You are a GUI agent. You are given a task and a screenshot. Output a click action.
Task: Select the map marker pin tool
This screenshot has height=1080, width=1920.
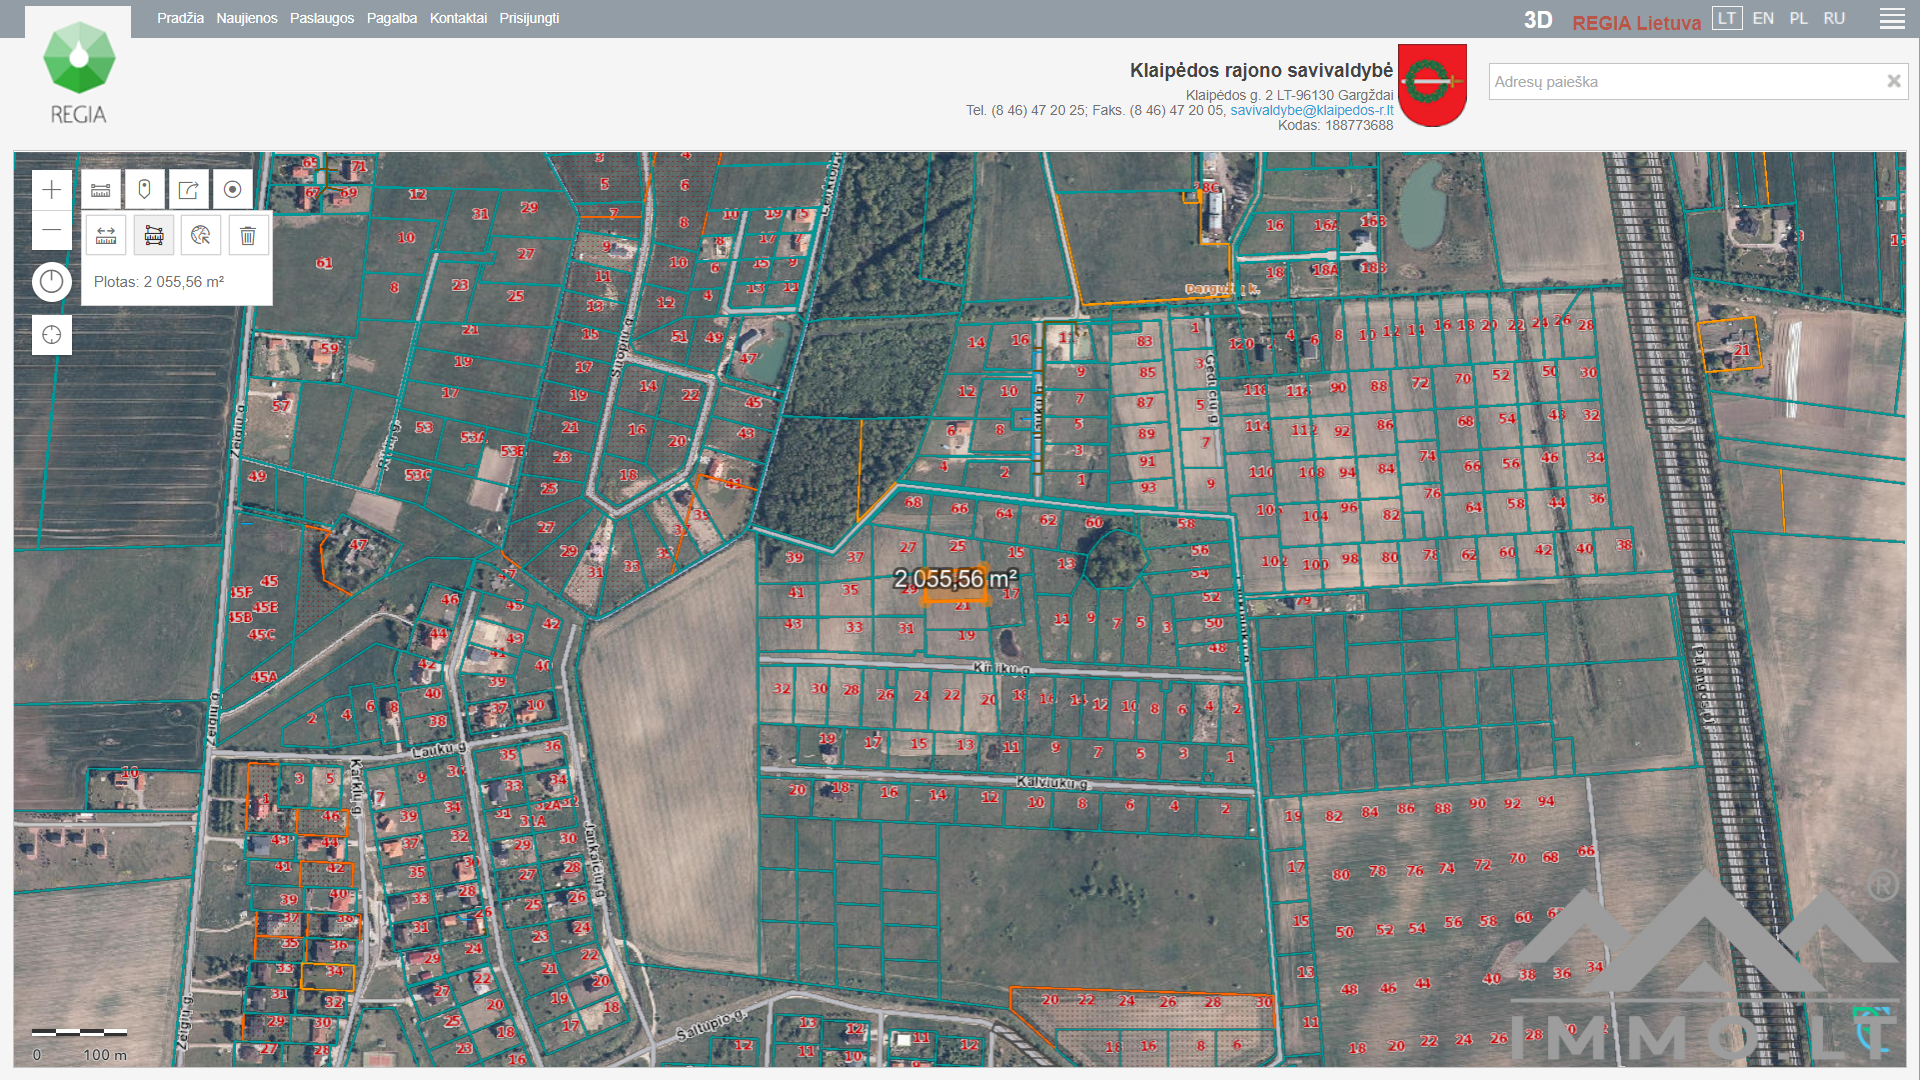point(145,190)
